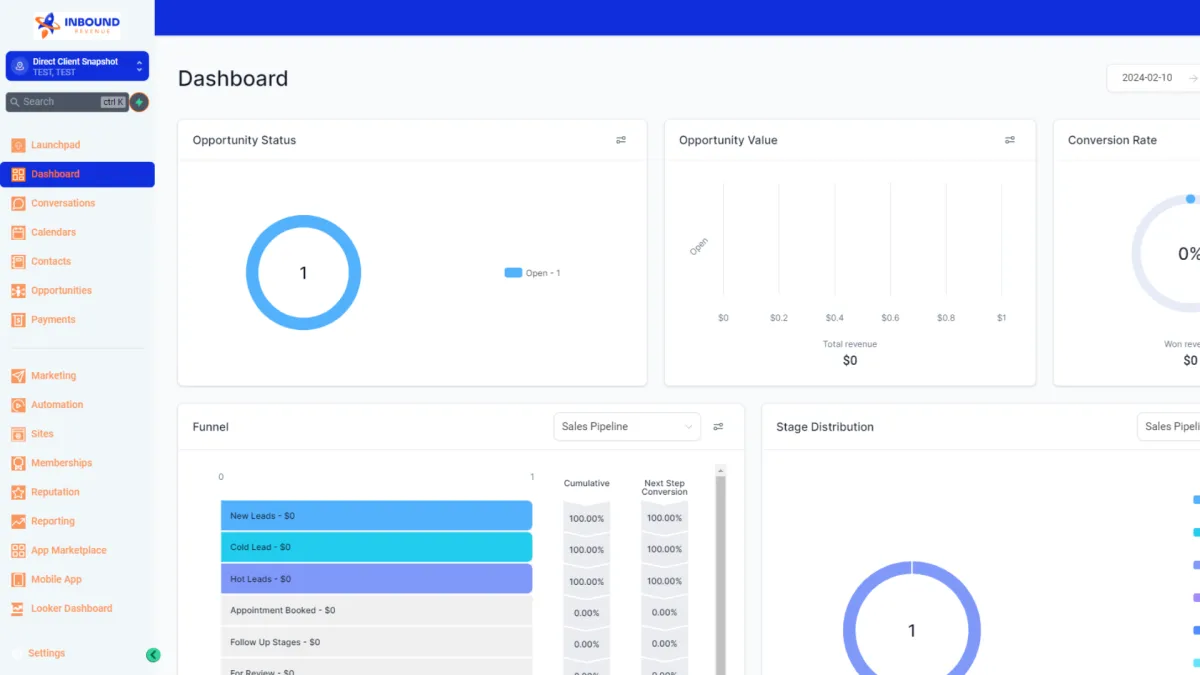Click the Appointment Booked - $0 funnel row

(376, 610)
